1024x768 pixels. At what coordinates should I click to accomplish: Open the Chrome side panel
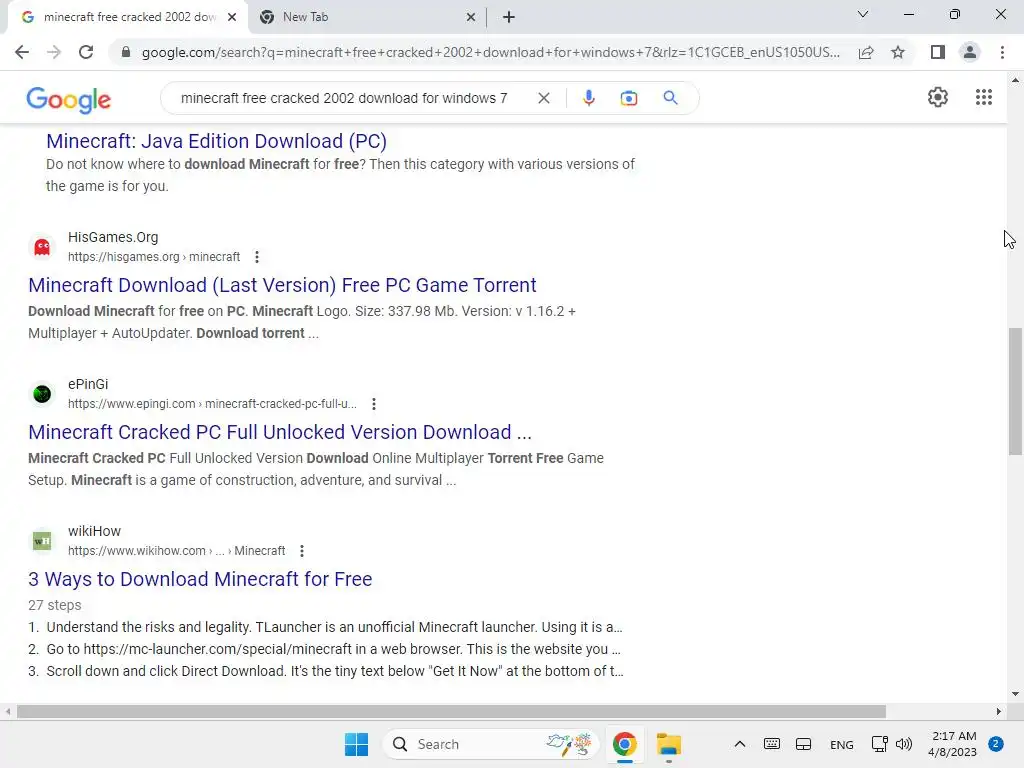[938, 52]
